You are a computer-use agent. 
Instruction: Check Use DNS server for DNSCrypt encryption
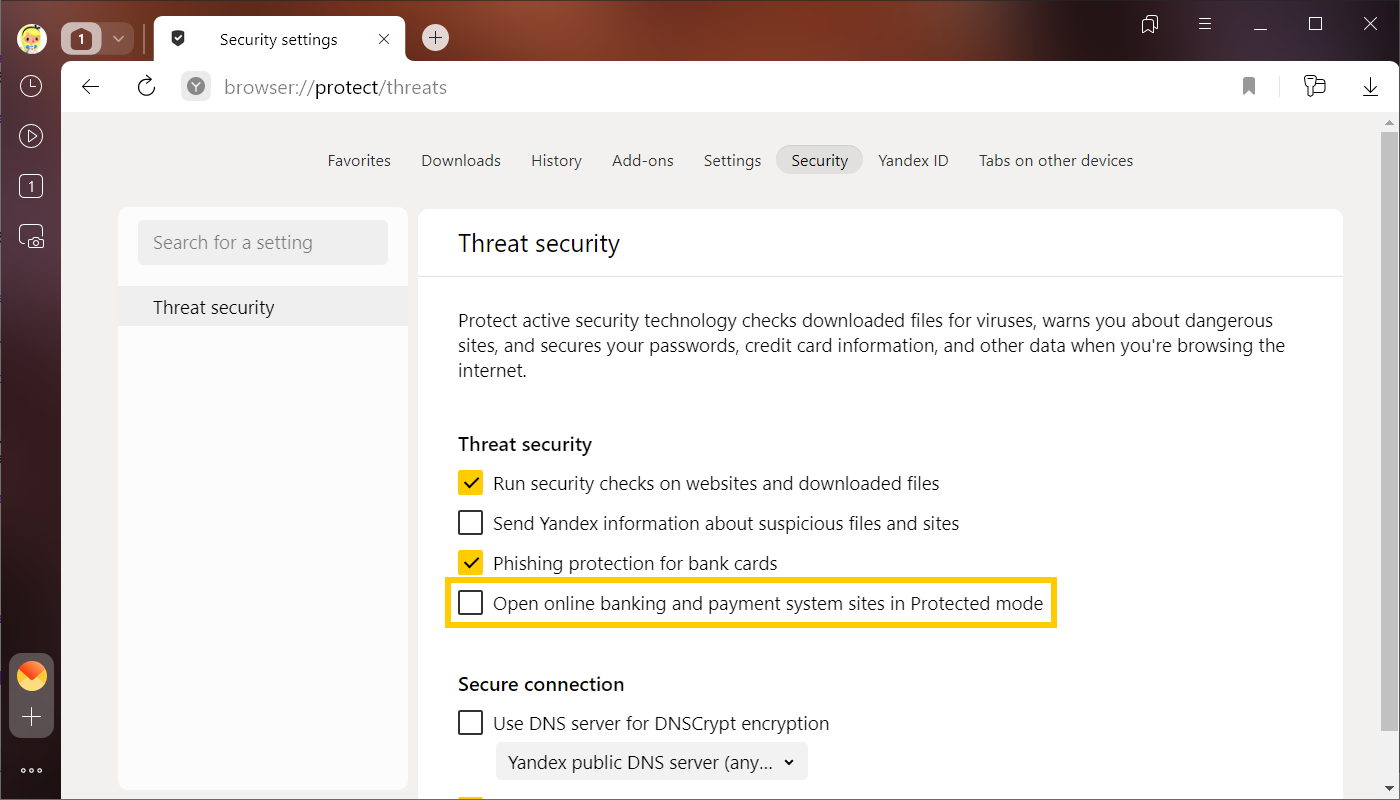coord(471,723)
